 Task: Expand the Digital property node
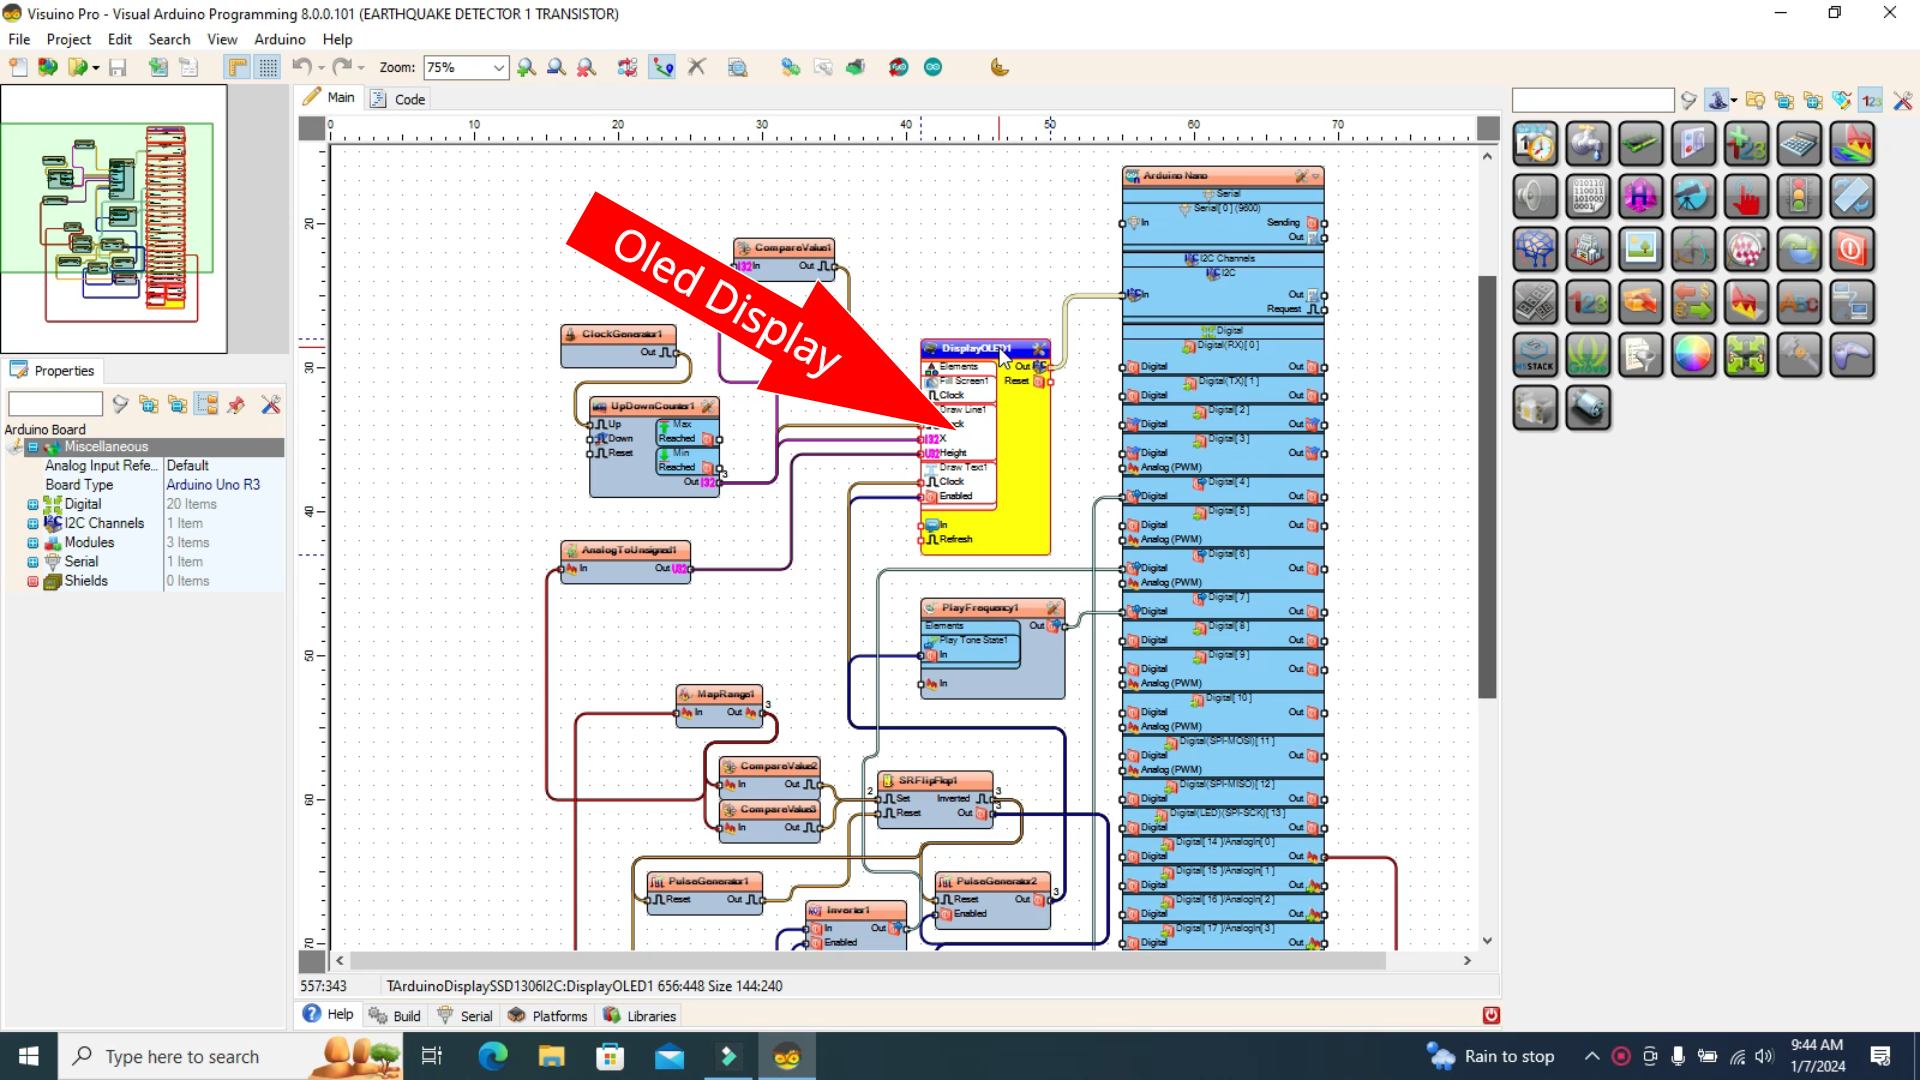pyautogui.click(x=32, y=505)
